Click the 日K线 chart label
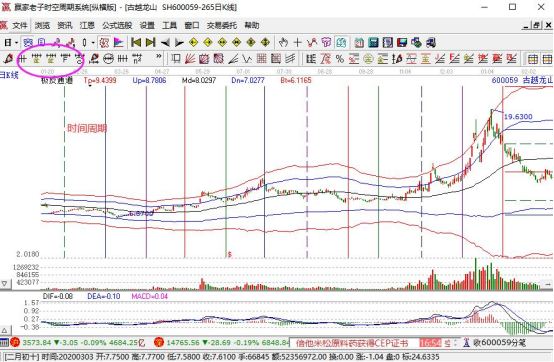Viewport: 554px width, 362px height. pos(9,75)
